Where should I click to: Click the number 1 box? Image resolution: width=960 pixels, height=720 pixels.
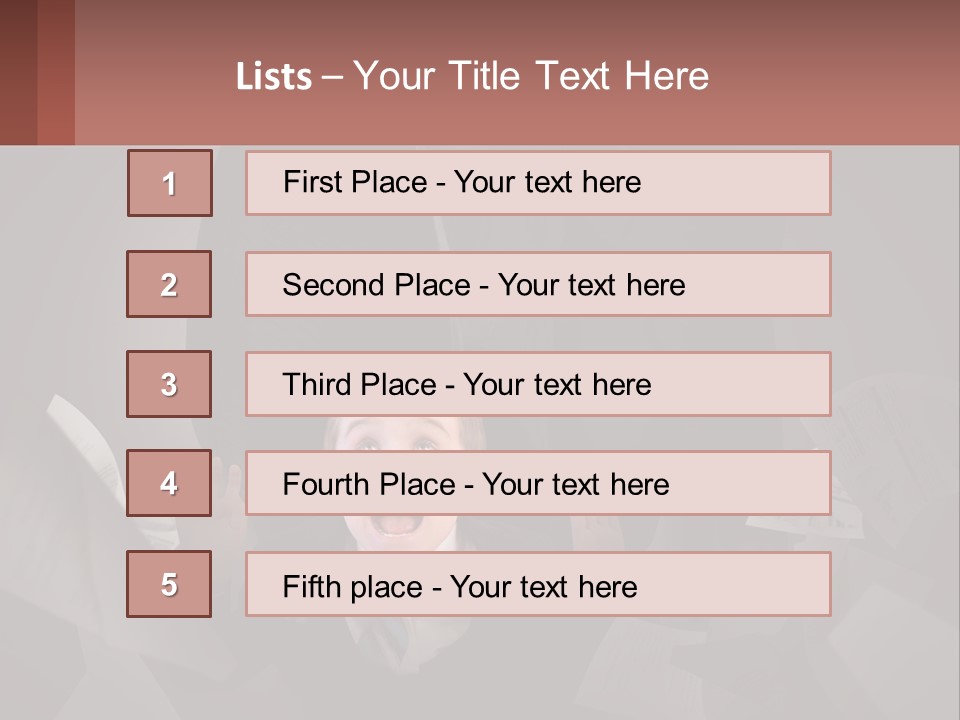[x=169, y=183]
